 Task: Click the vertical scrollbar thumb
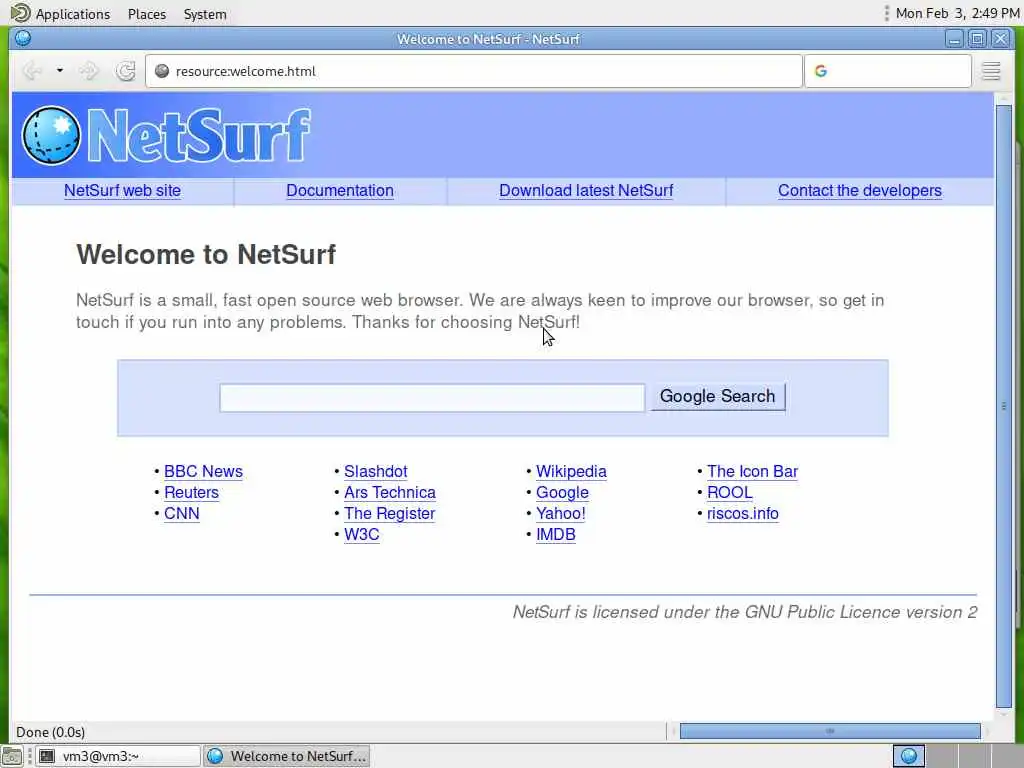click(1004, 406)
